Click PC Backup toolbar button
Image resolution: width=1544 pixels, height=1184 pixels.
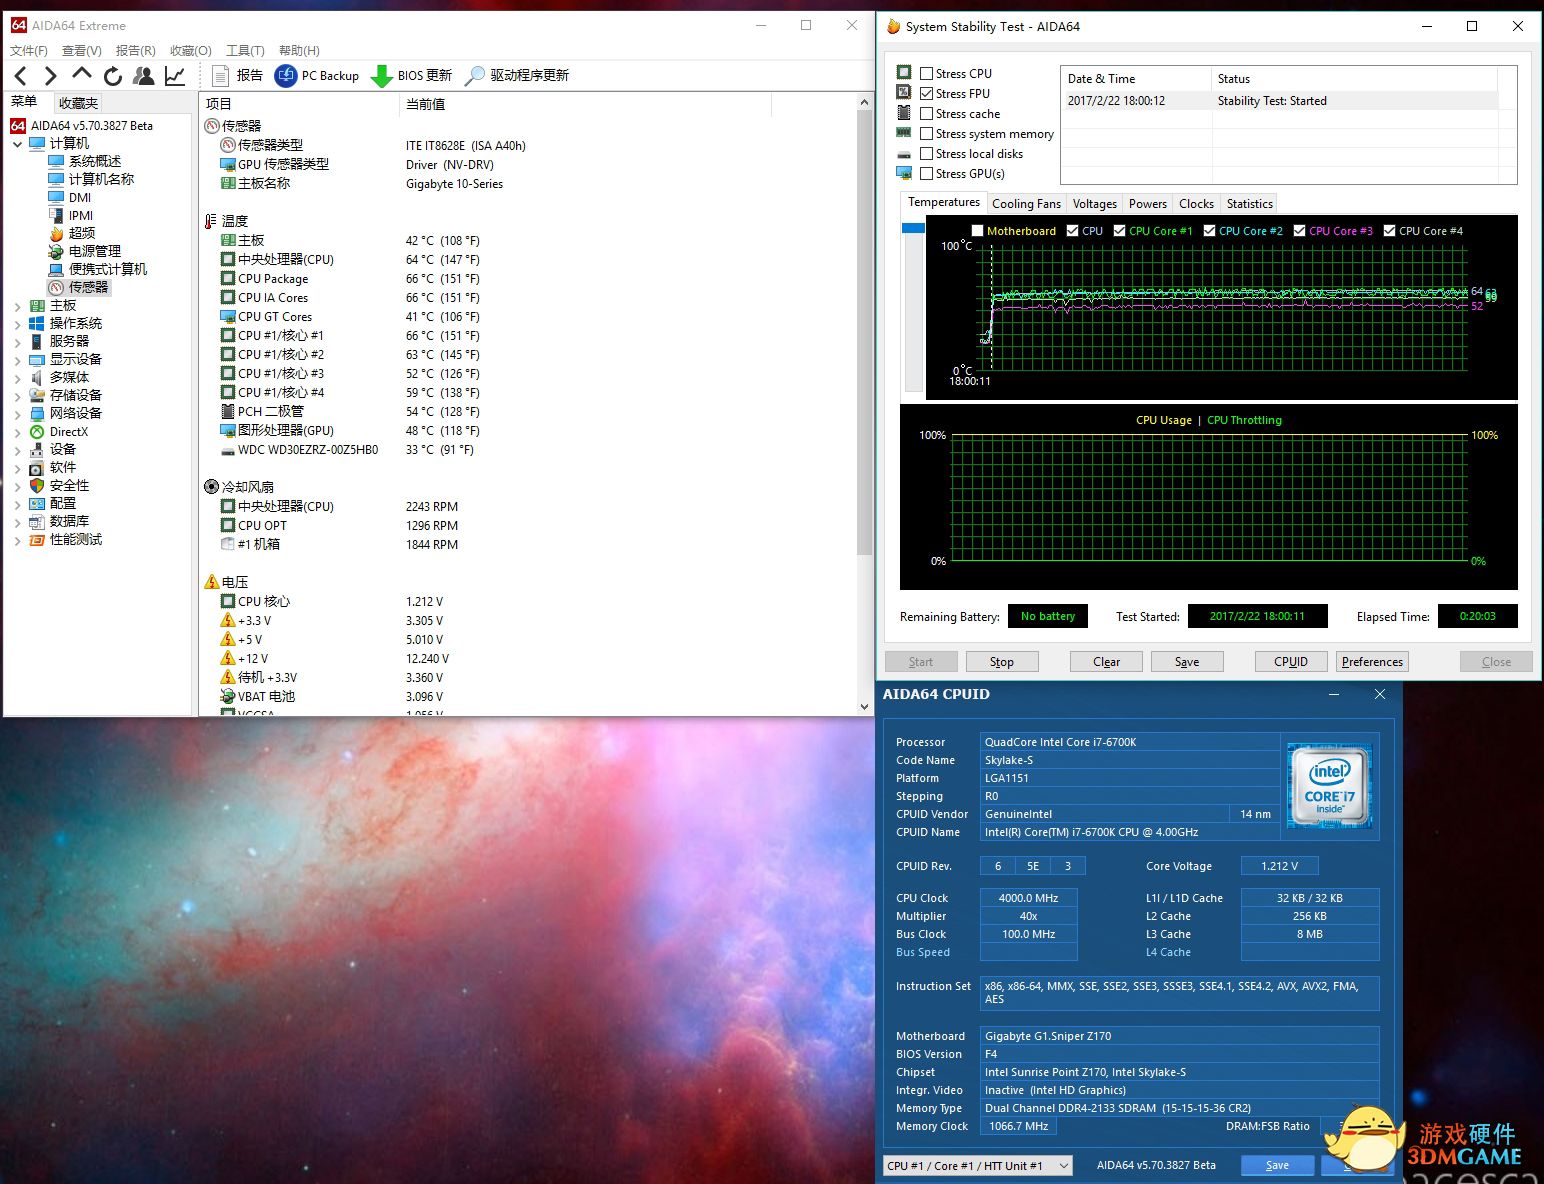coord(317,76)
